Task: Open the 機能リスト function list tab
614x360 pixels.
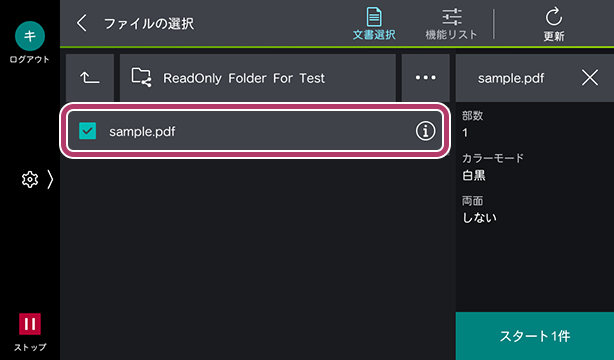Action: [x=451, y=24]
